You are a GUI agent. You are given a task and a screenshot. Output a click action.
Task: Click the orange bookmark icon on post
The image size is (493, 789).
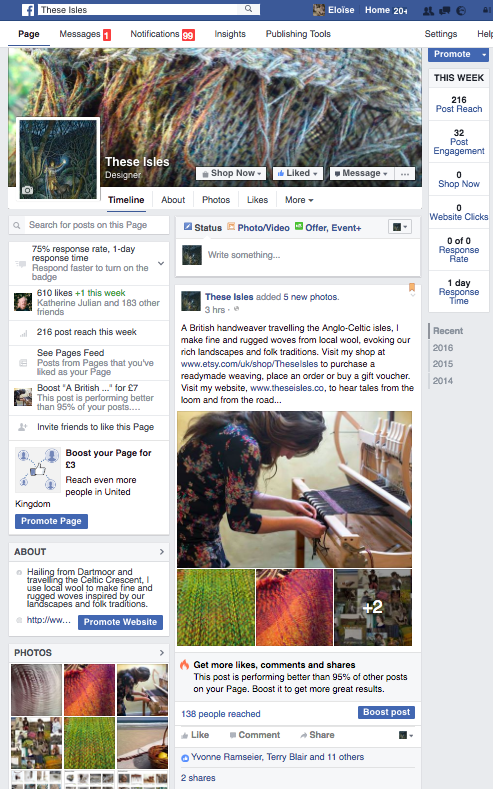(x=412, y=287)
